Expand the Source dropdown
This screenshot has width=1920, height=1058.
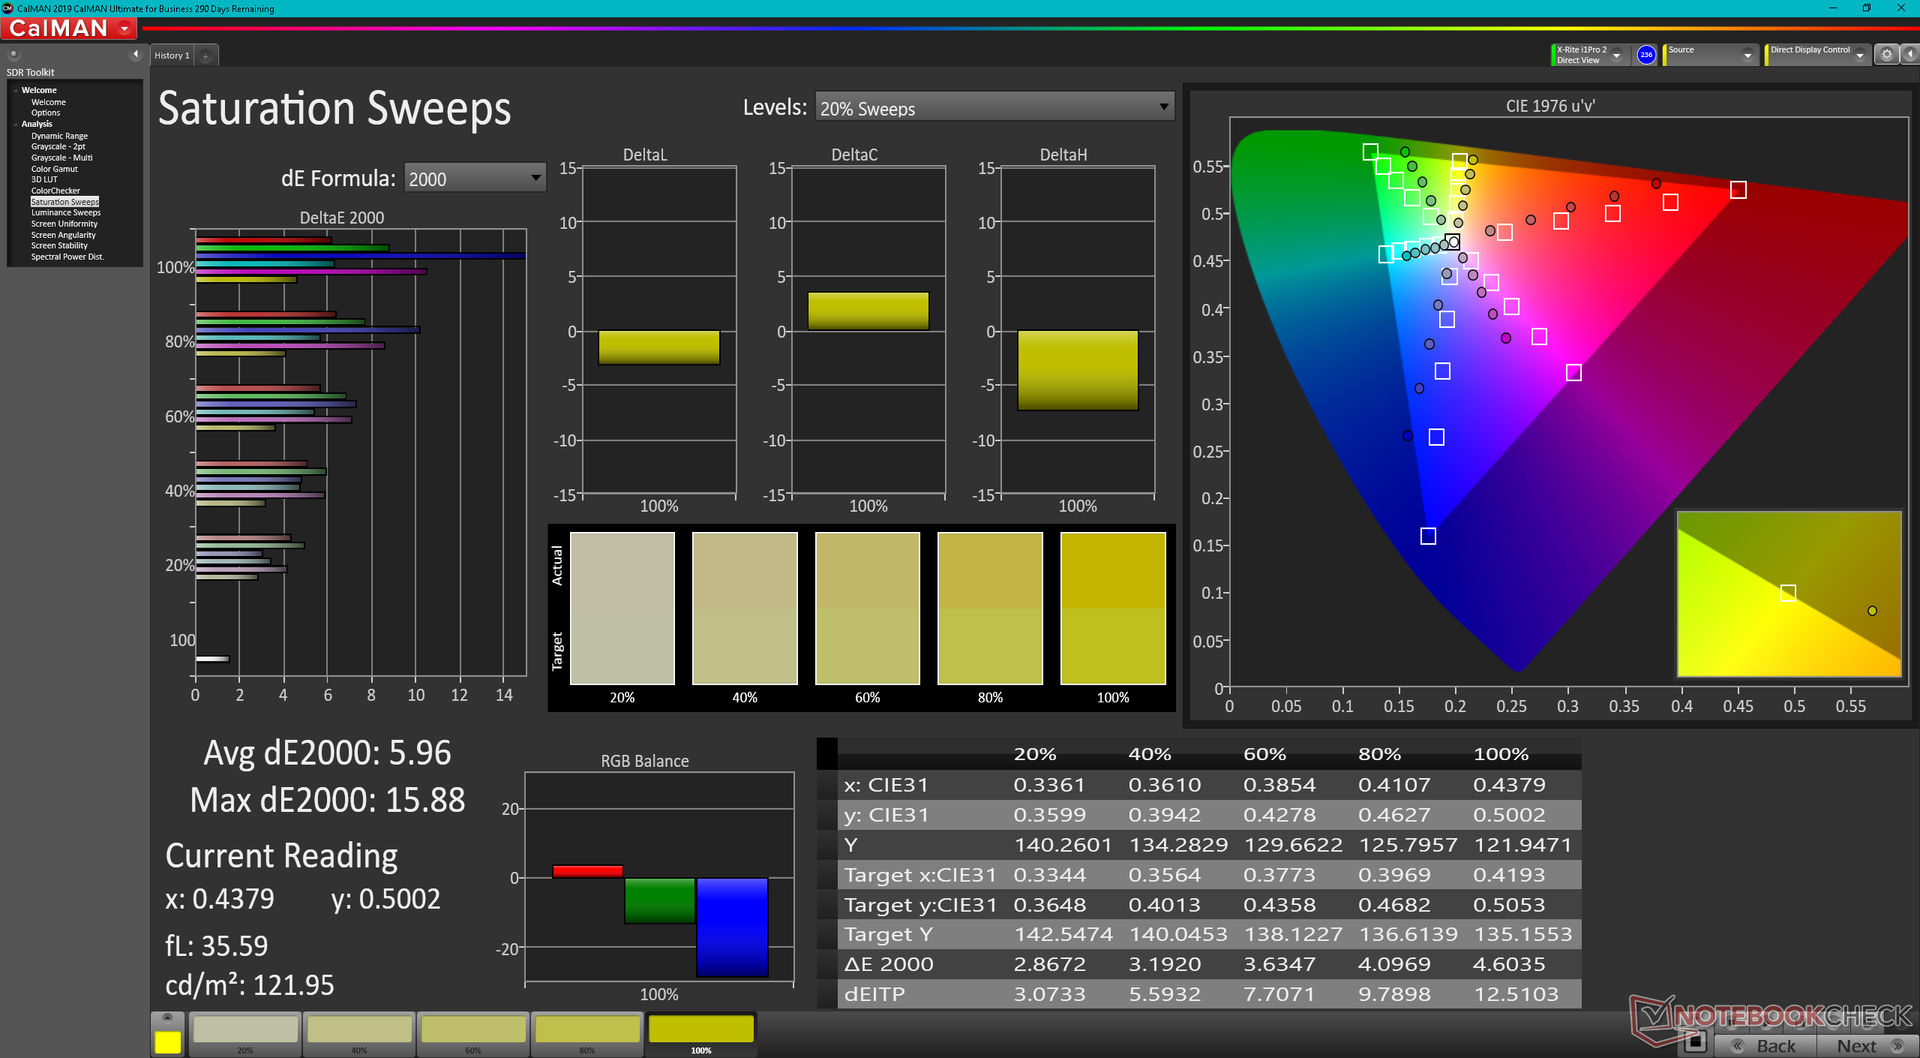coord(1747,56)
